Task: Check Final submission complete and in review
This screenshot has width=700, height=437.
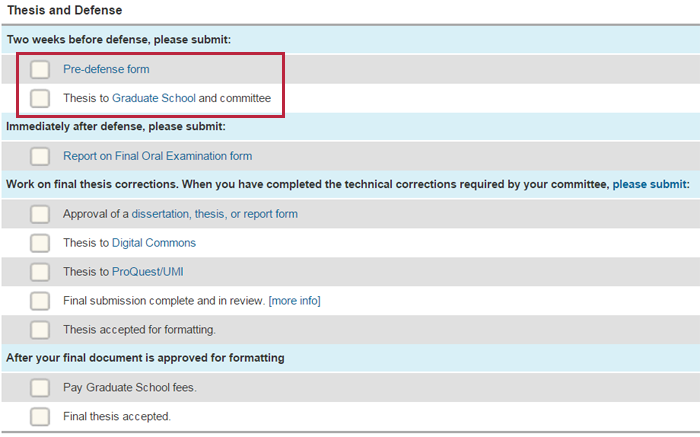Action: point(40,301)
